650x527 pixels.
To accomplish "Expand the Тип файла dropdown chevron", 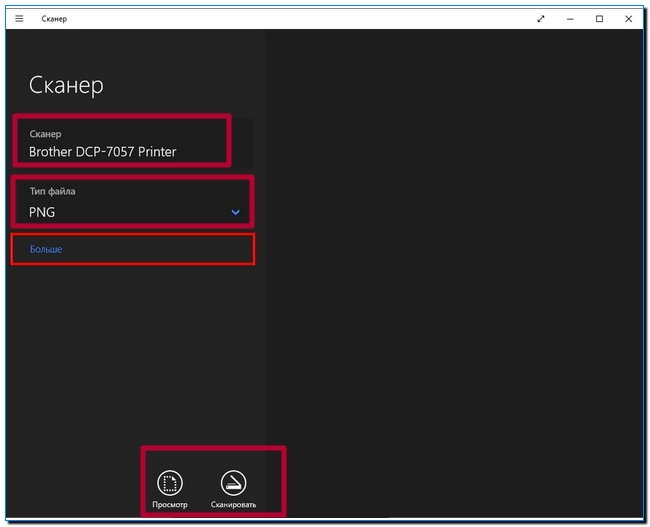I will coord(236,212).
